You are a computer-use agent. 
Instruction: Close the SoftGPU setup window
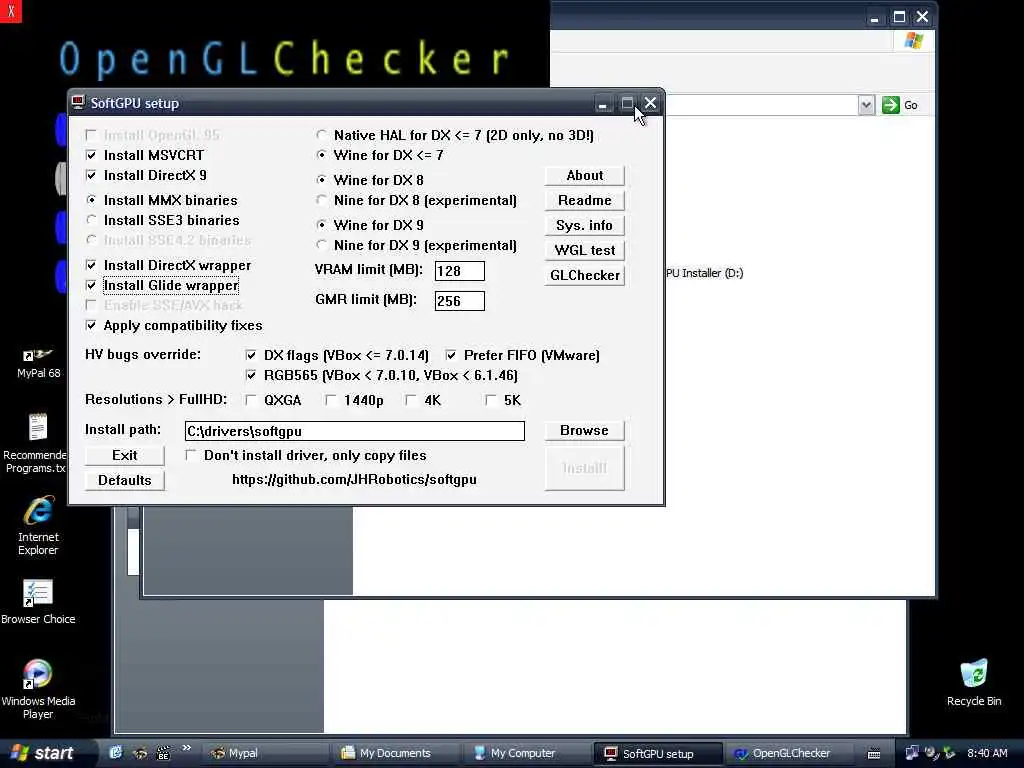pos(650,103)
